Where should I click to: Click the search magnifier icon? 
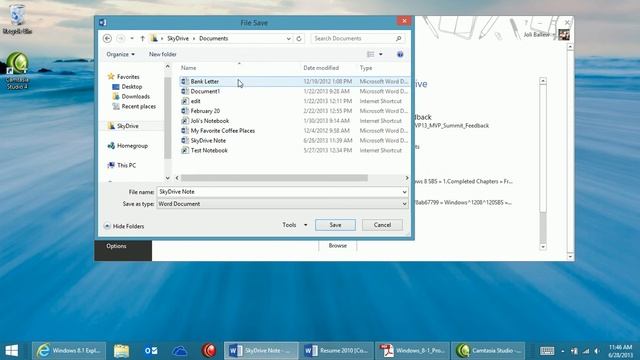[399, 38]
